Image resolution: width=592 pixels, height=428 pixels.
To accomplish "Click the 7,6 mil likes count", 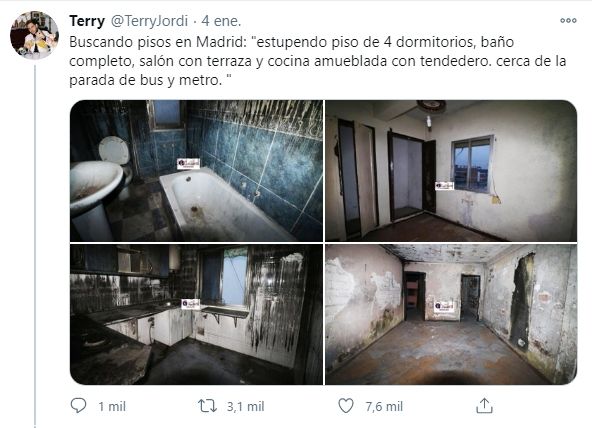I will [x=384, y=406].
